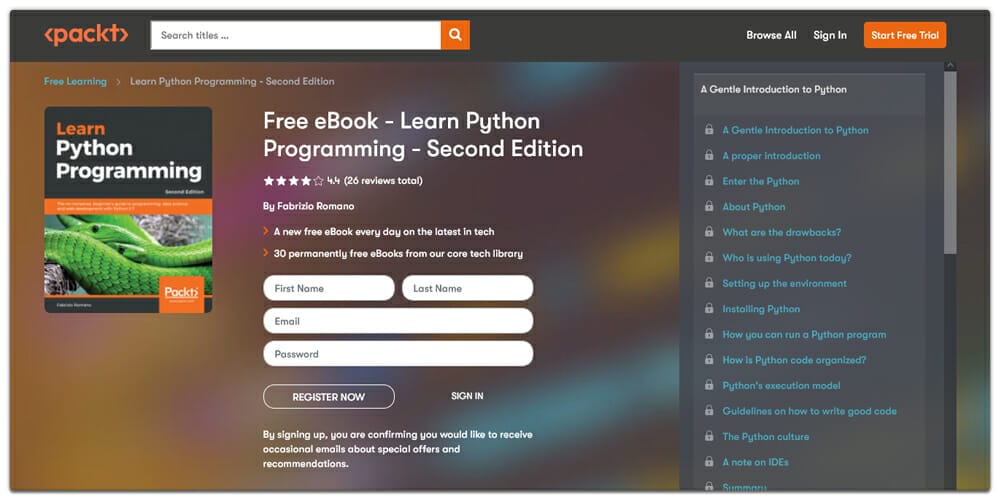Screen dimensions: 1000x500
Task: Focus the Password field
Action: [398, 354]
